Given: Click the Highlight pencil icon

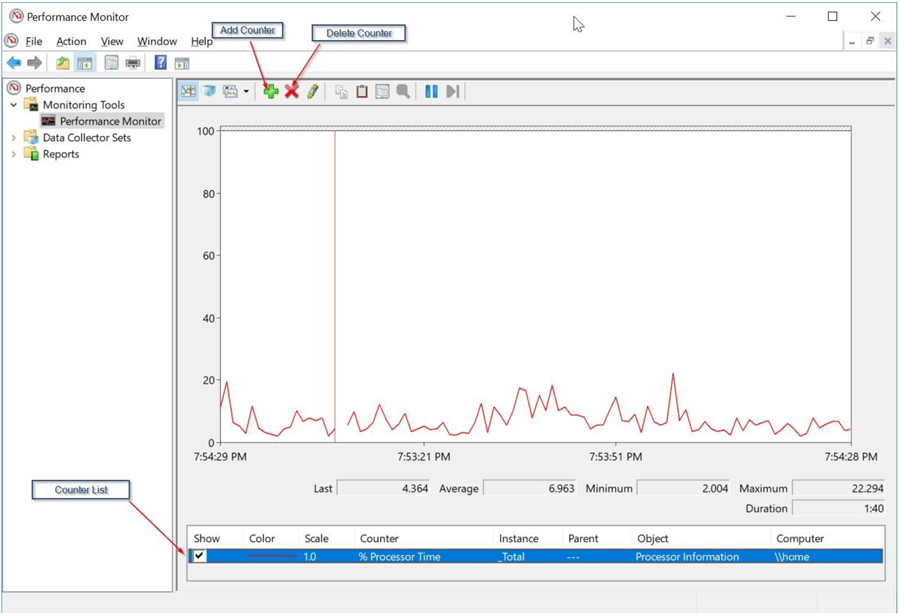Looking at the screenshot, I should coord(313,91).
